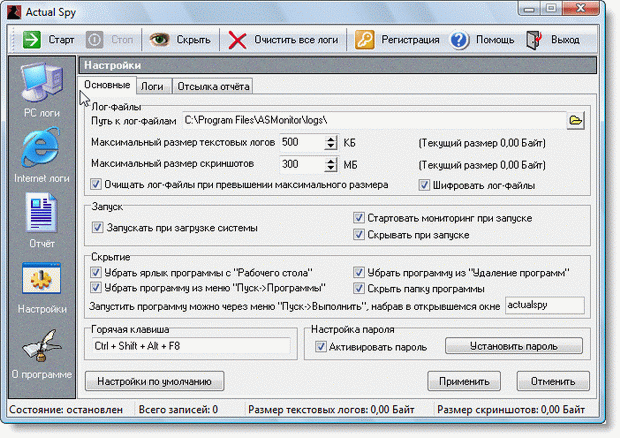Toggle Скрыть папку программы checkbox
This screenshot has height=438, width=620.
pyautogui.click(x=359, y=288)
